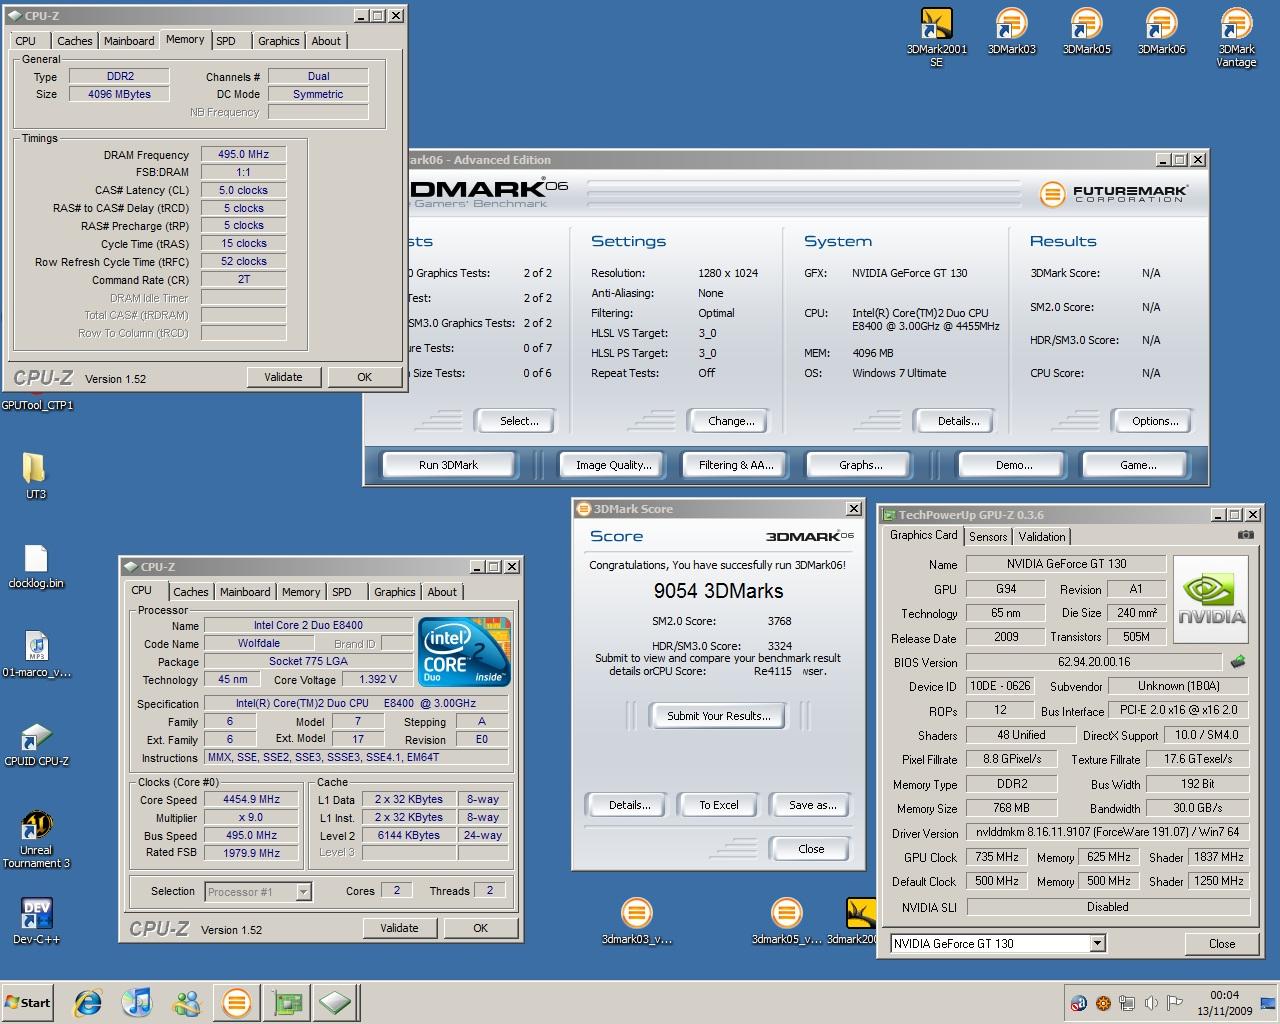Switch to GPU-Z taskbar button
This screenshot has width=1280, height=1024.
tap(287, 1002)
